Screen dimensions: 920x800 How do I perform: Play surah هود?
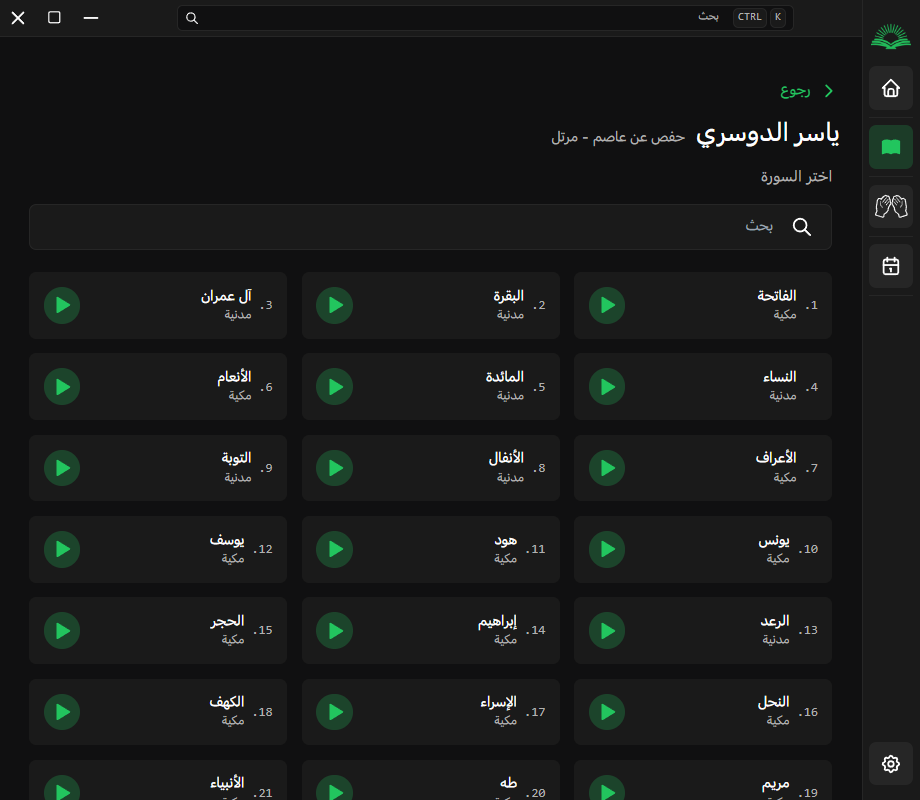334,549
